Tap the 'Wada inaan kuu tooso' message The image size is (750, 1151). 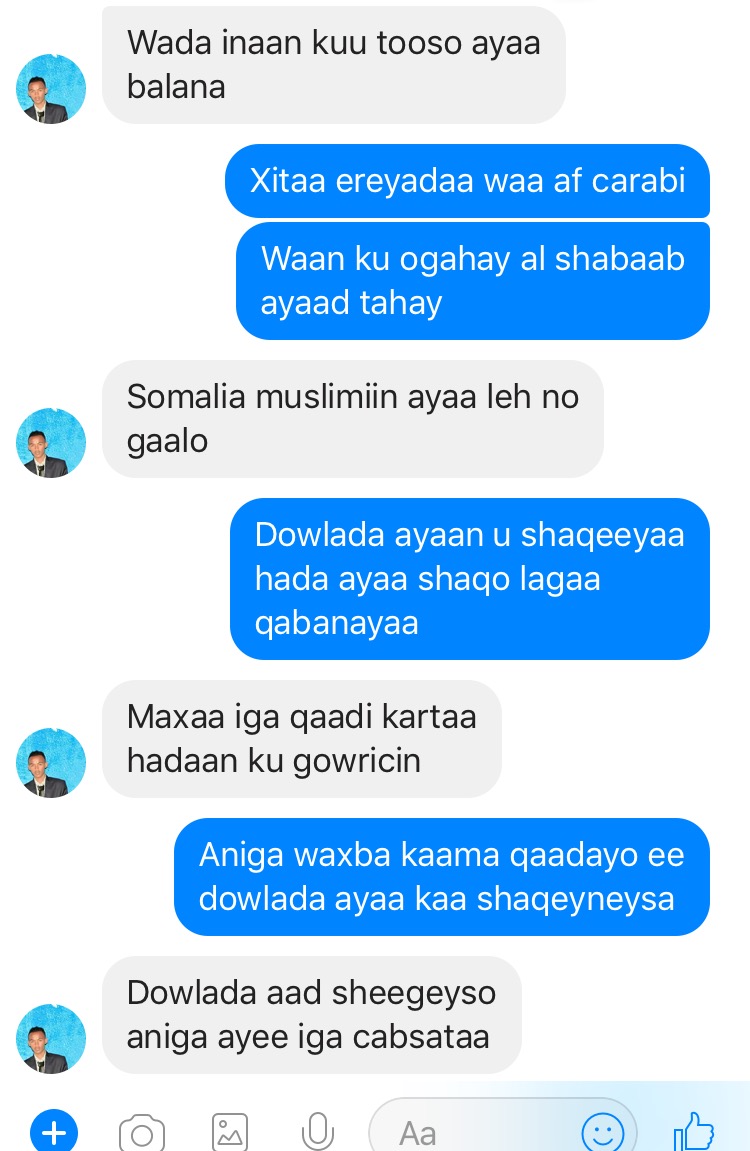(333, 65)
